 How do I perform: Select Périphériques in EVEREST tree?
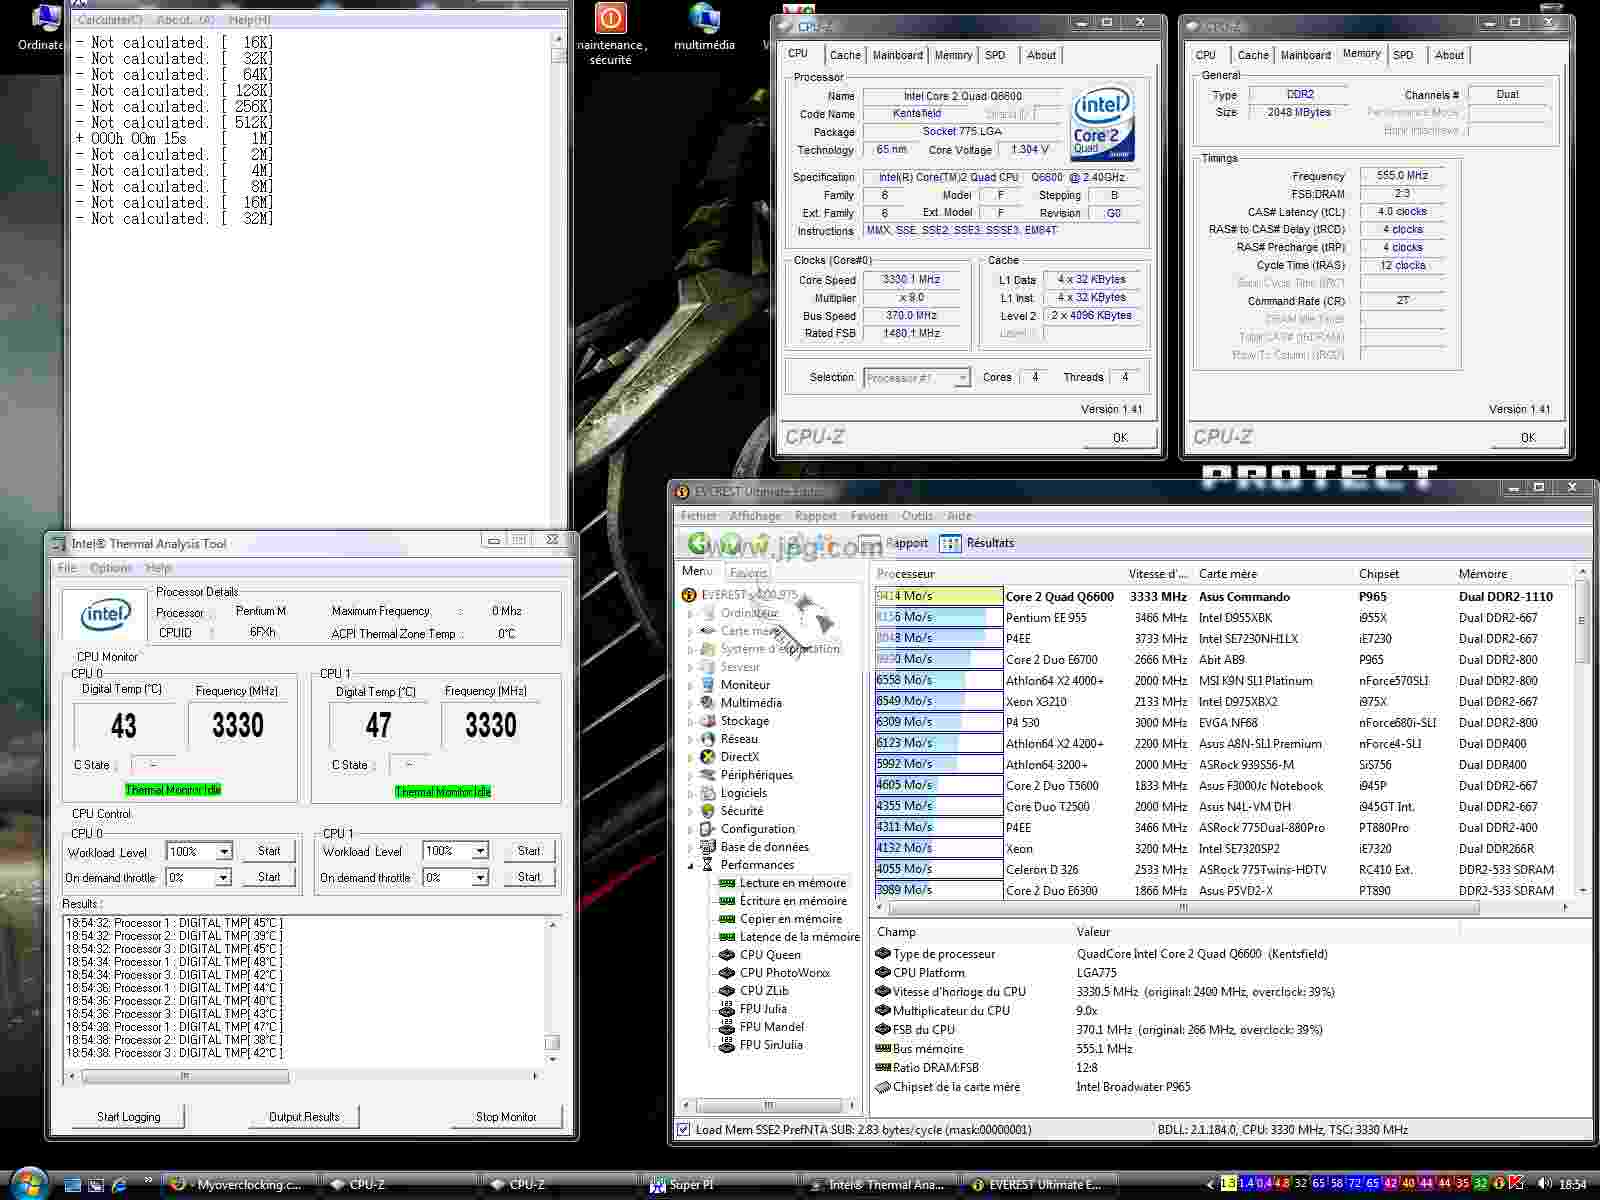coord(757,775)
